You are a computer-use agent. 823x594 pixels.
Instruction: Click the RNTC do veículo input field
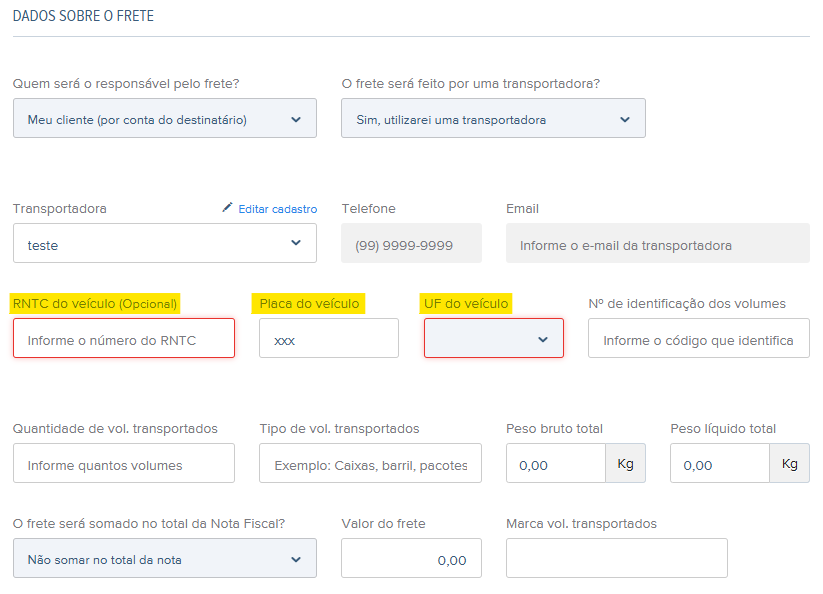click(124, 338)
